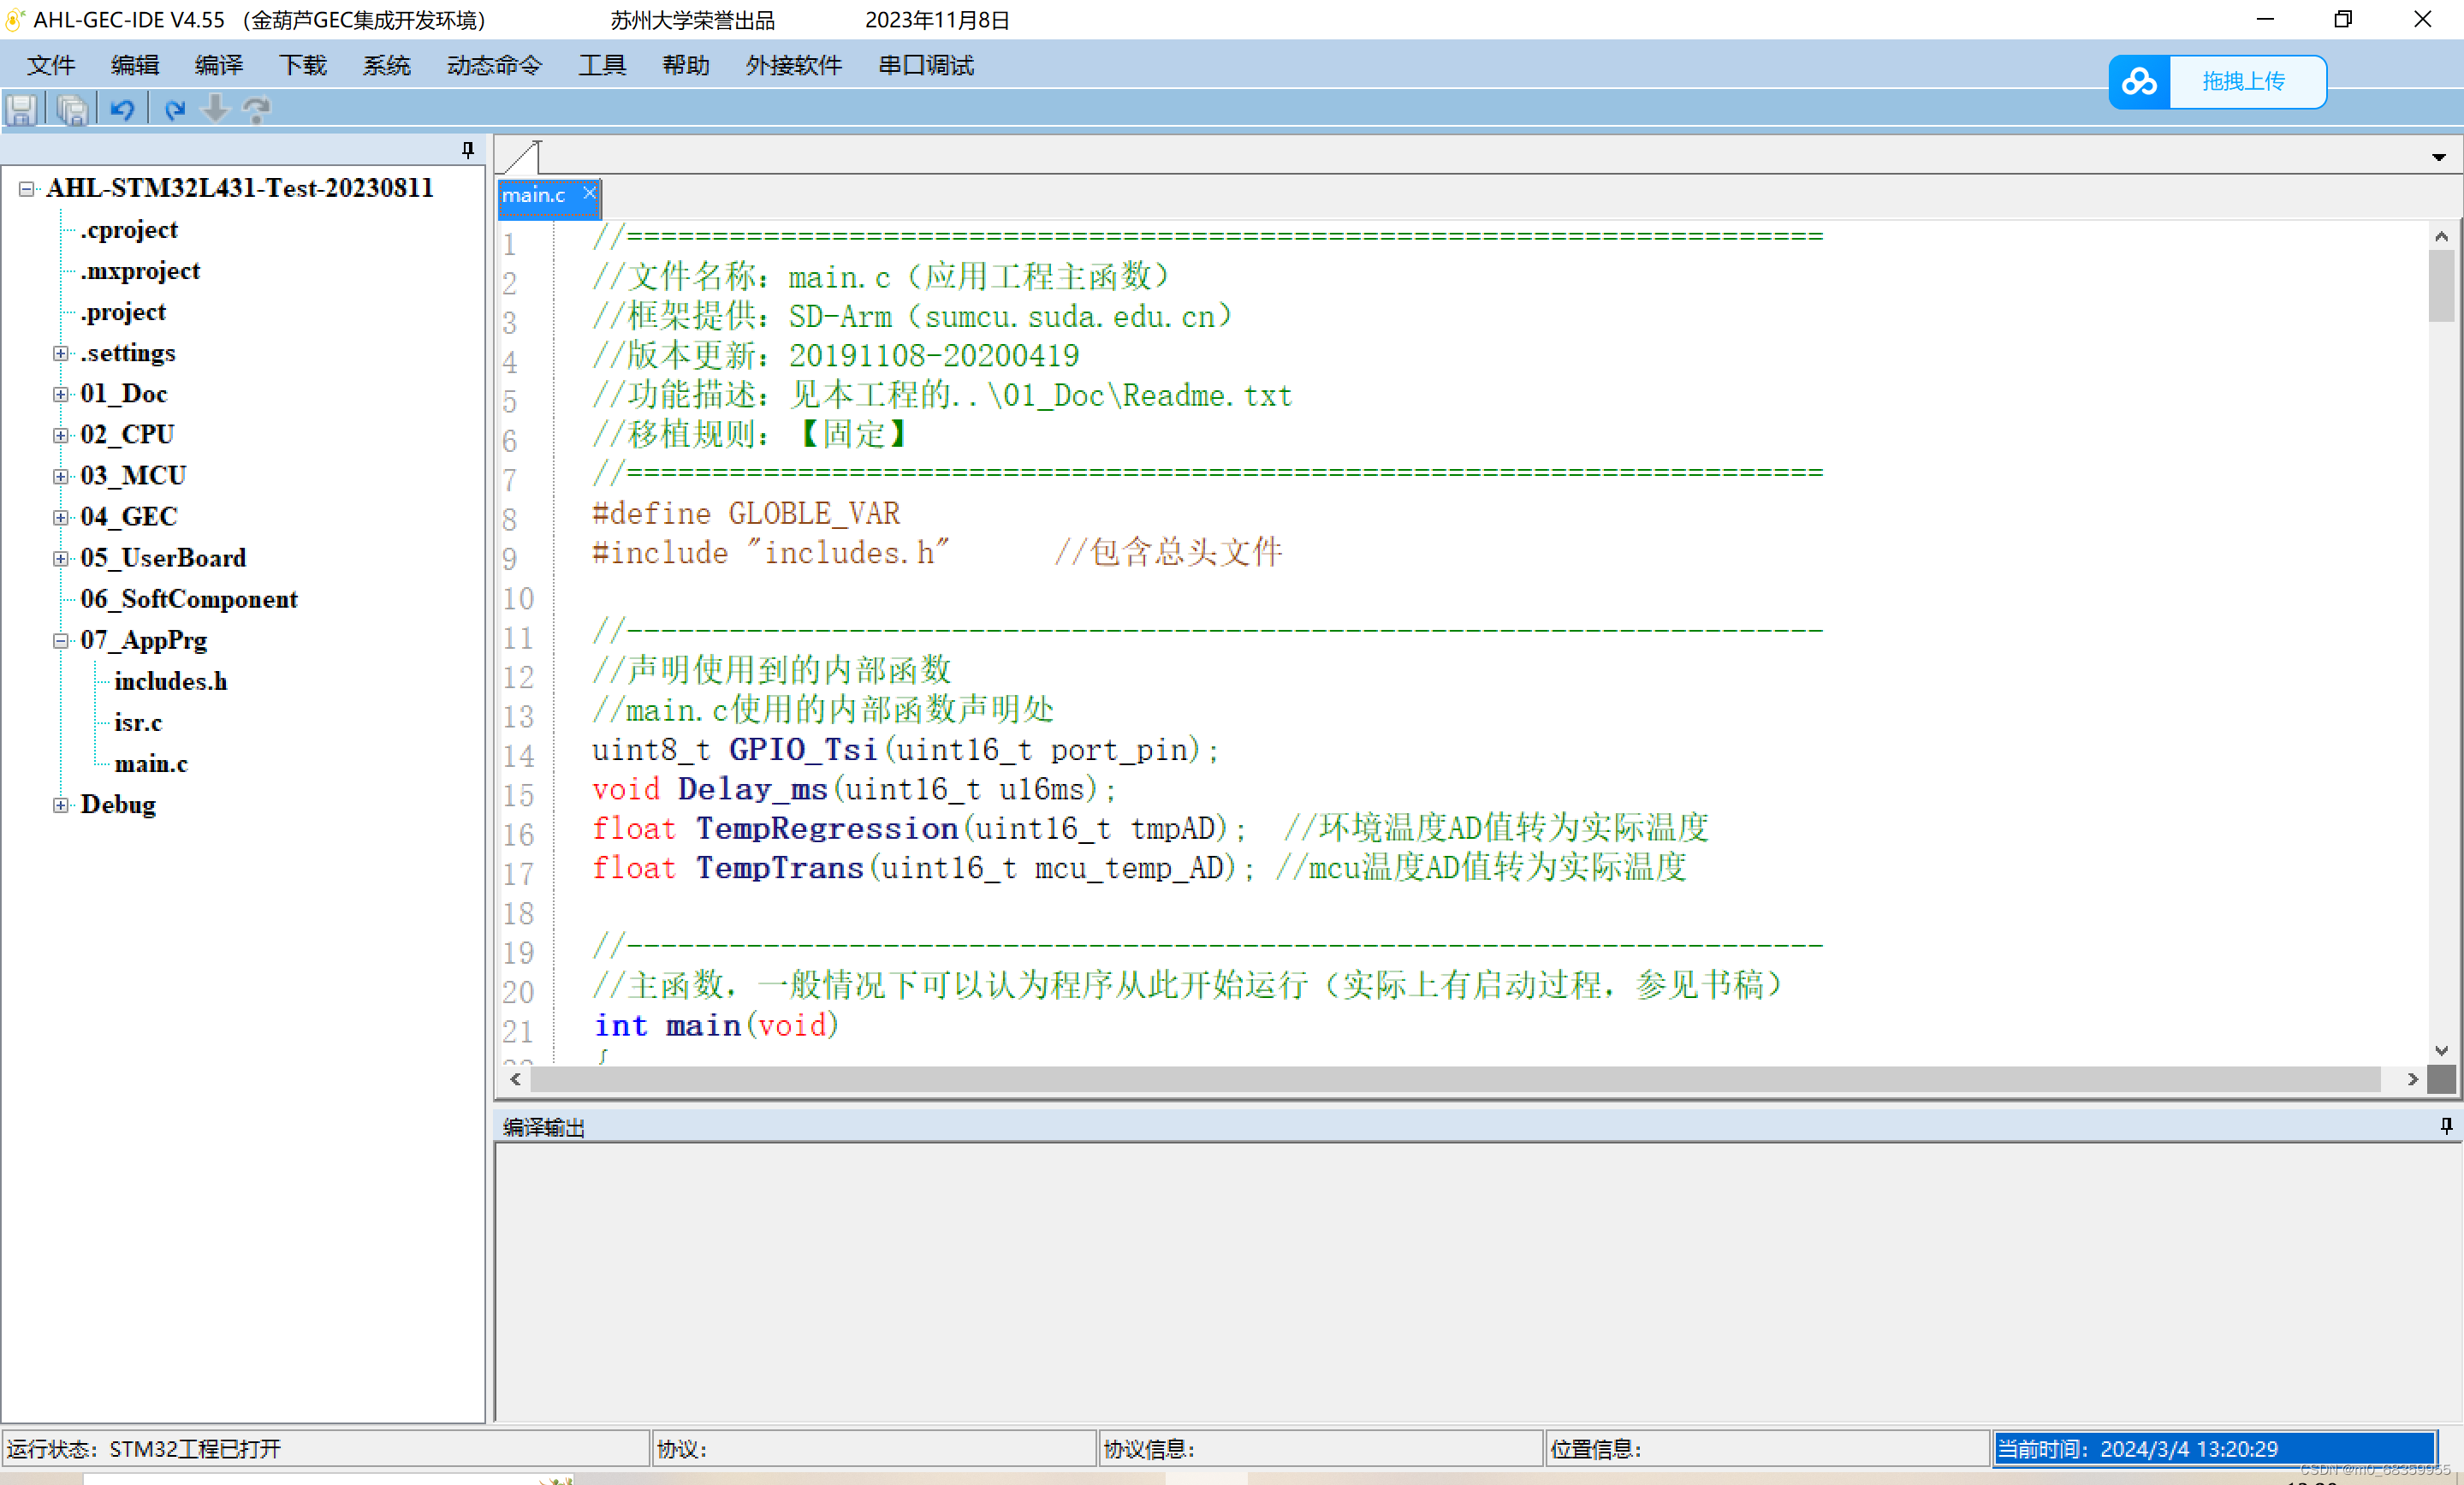Collapse the 07_AppPrg folder node
This screenshot has height=1485, width=2464.
coord(61,640)
